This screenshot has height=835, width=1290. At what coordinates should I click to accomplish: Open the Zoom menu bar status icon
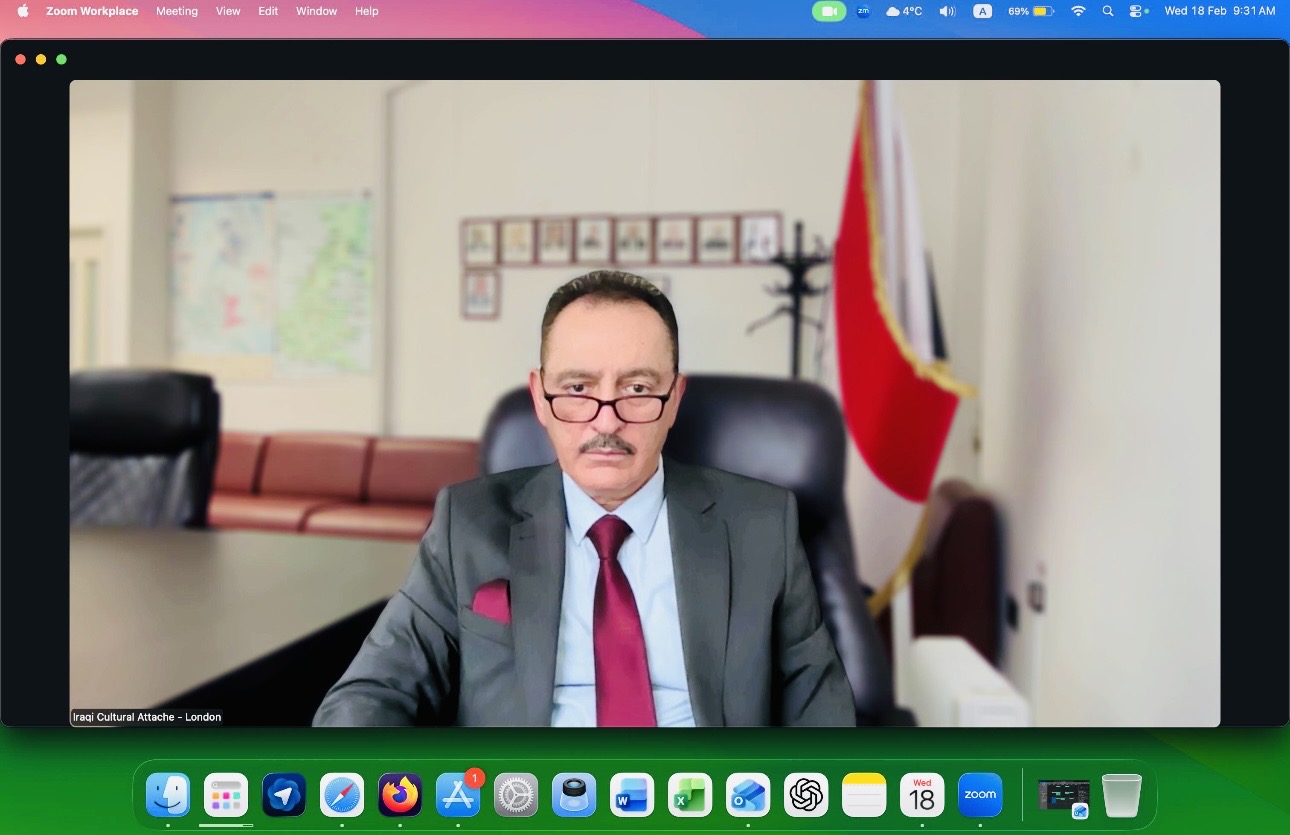(863, 11)
